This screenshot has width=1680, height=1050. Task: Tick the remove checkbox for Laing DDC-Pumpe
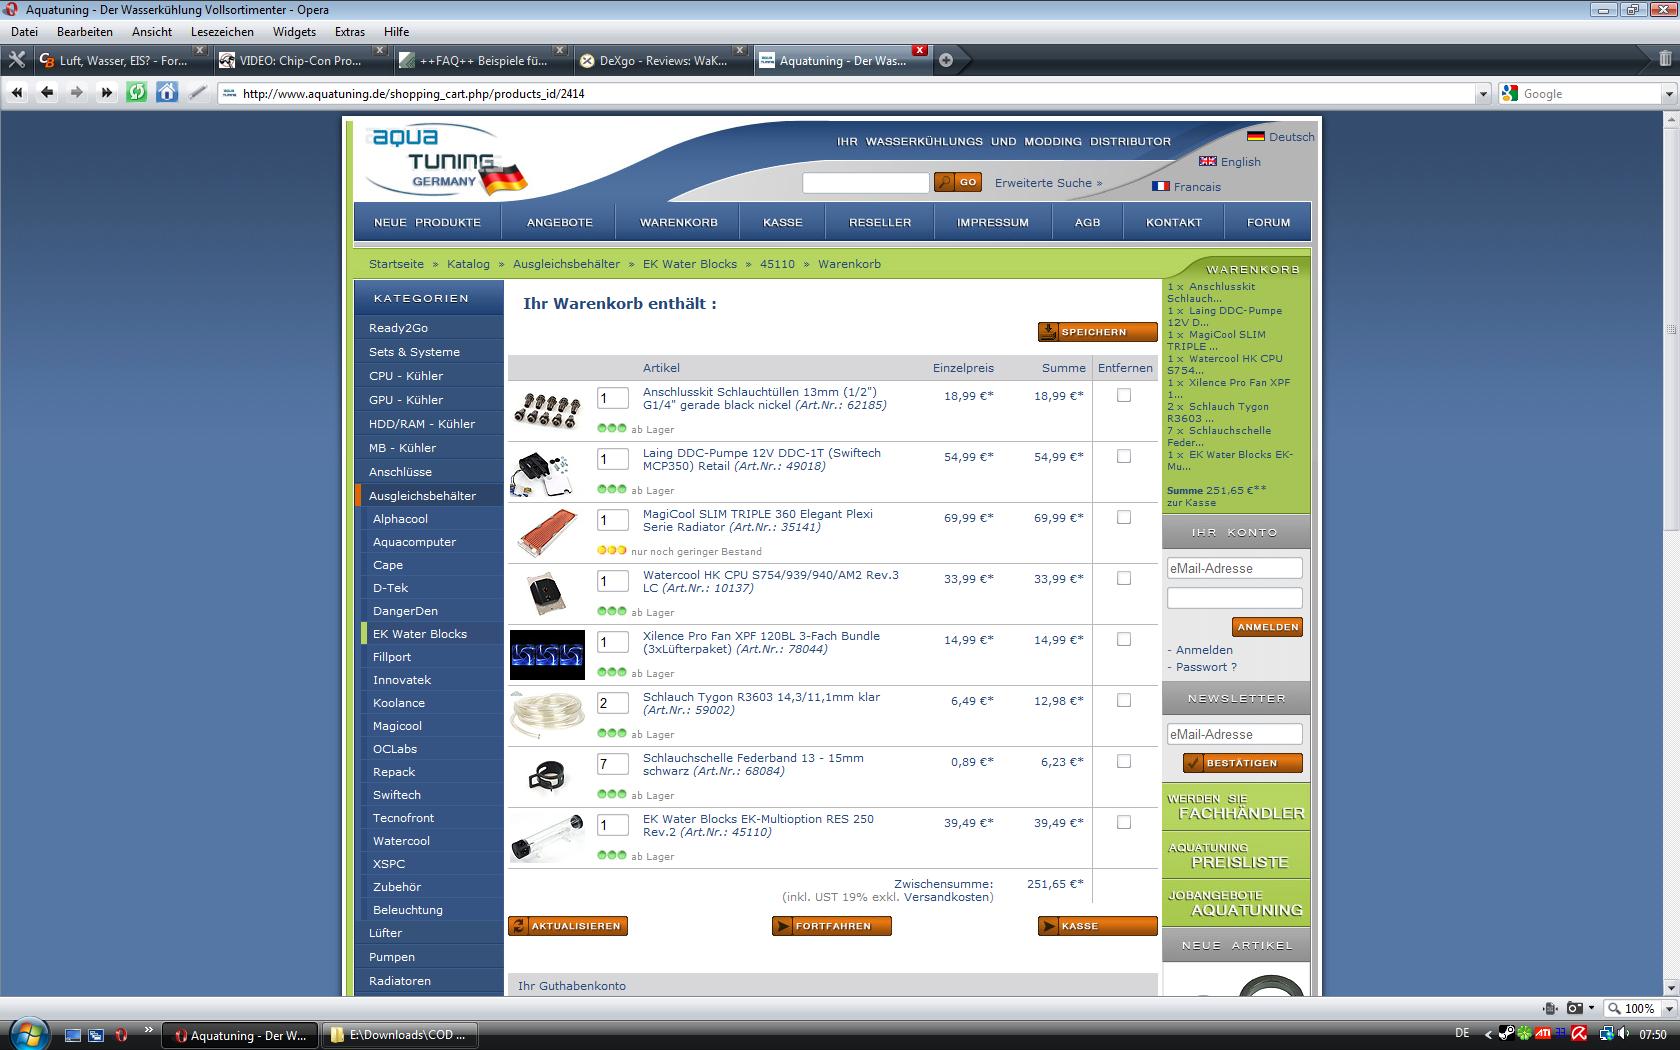coord(1124,456)
